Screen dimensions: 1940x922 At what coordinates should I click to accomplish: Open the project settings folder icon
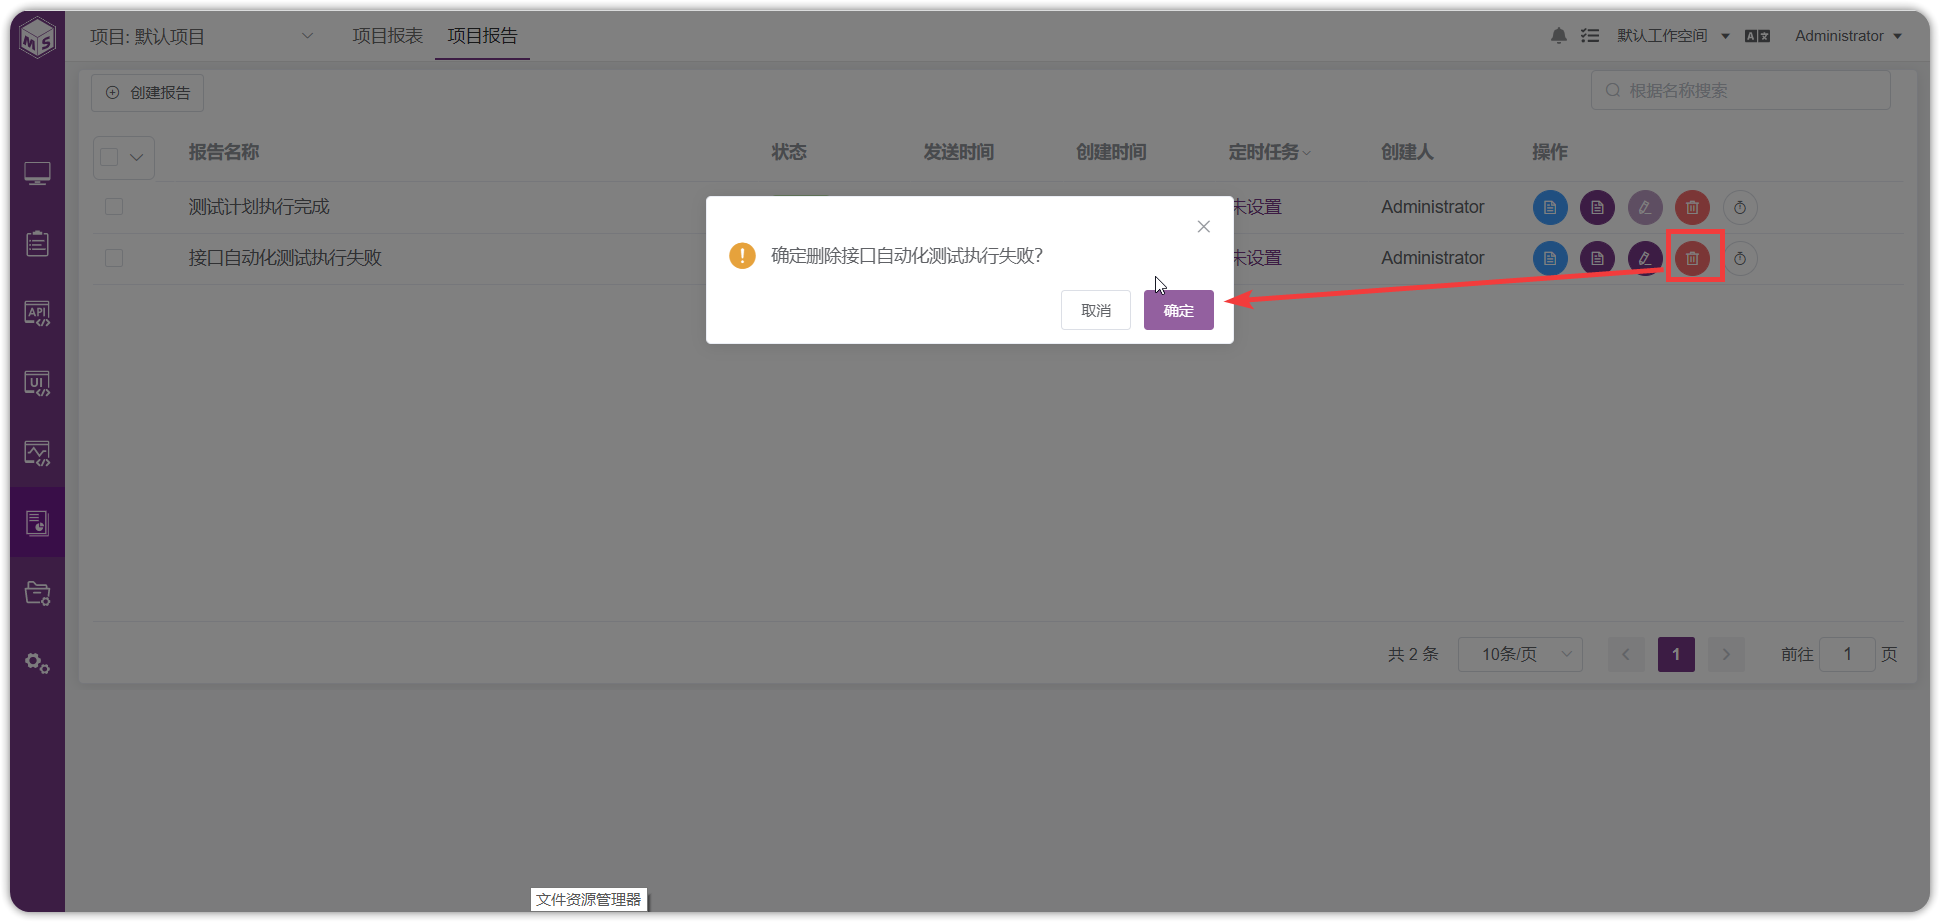[37, 593]
